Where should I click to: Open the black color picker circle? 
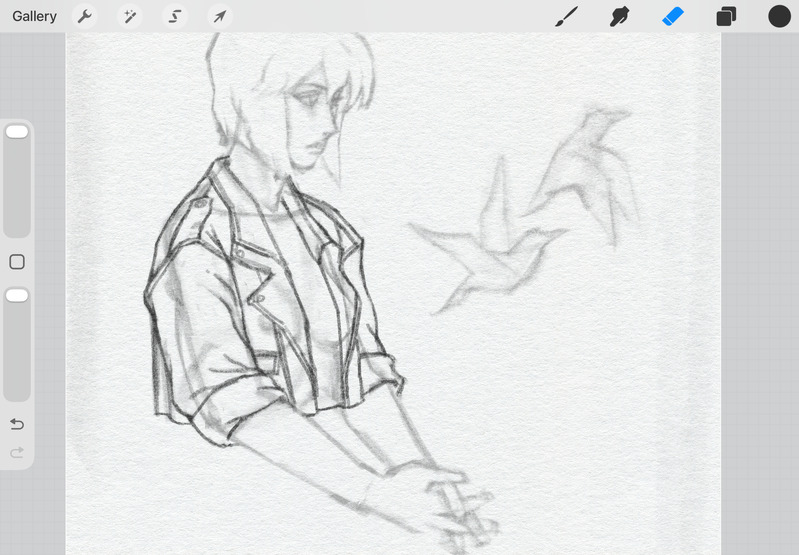(x=779, y=16)
